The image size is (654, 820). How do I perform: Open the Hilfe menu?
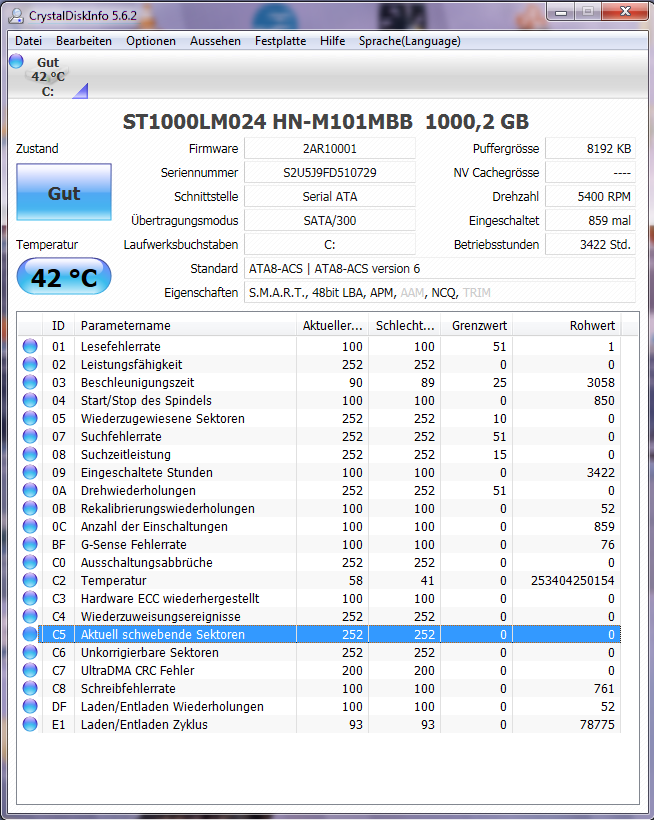pos(332,41)
